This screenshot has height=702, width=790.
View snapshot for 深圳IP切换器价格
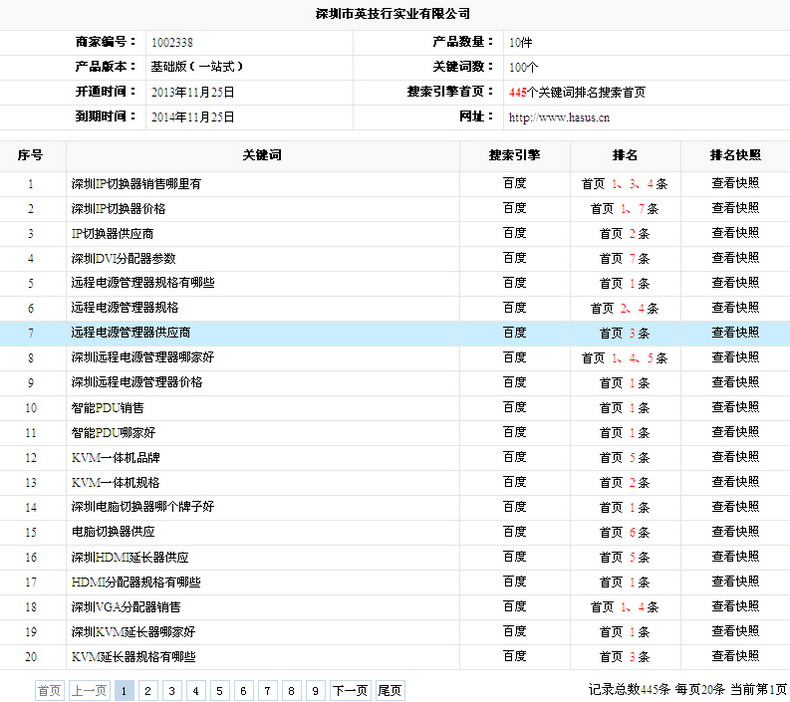pyautogui.click(x=735, y=208)
